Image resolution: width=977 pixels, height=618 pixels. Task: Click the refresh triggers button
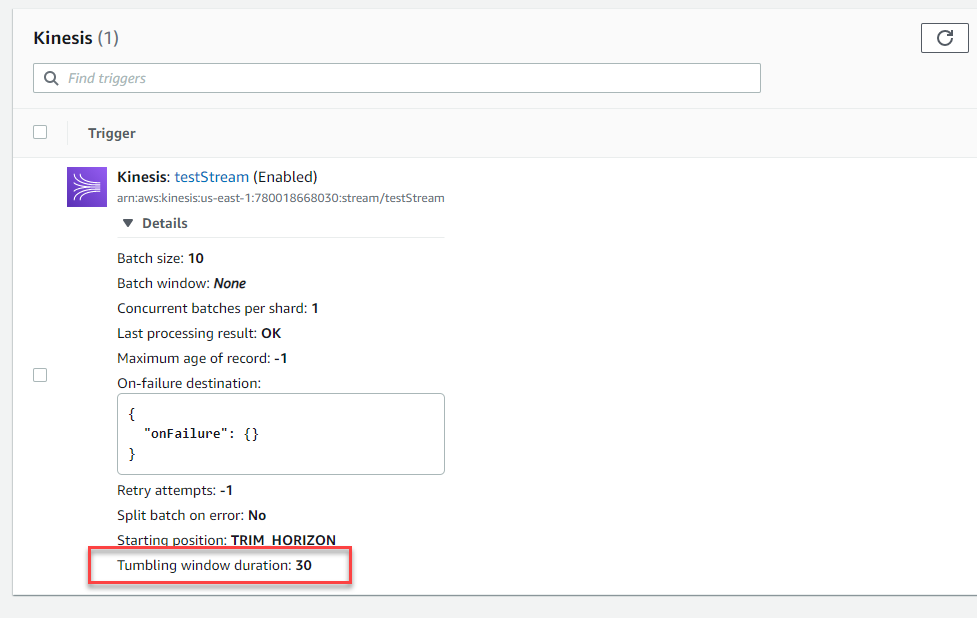coord(945,38)
